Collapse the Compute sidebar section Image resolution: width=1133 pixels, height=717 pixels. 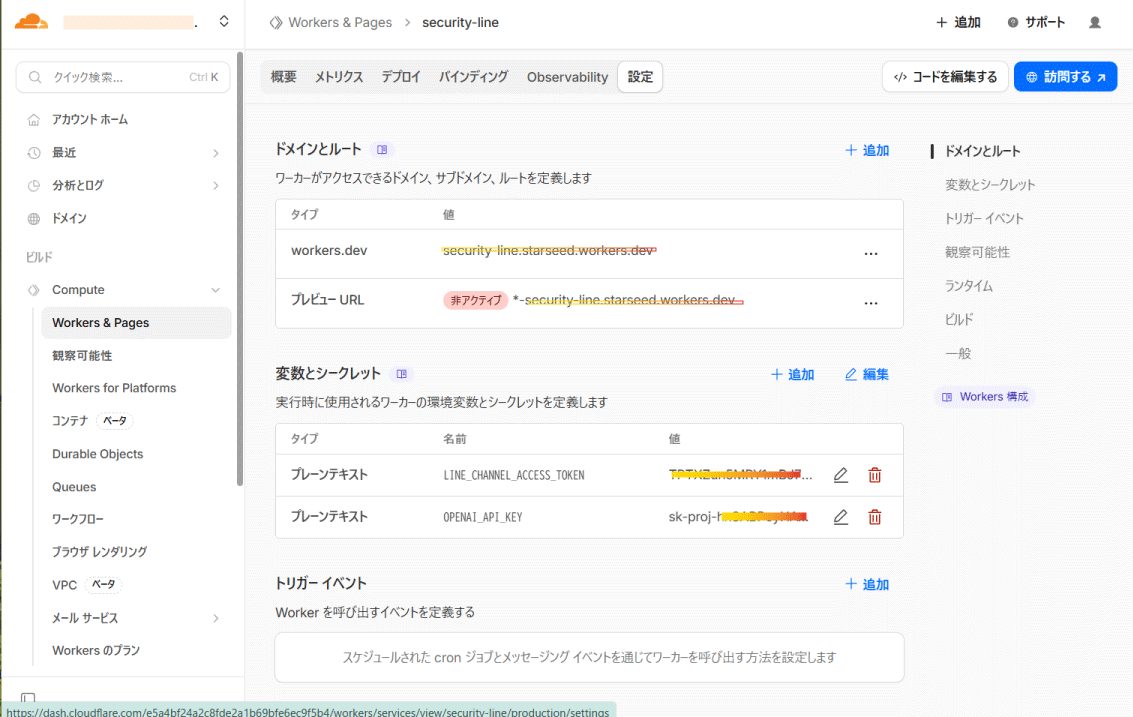pyautogui.click(x=216, y=290)
